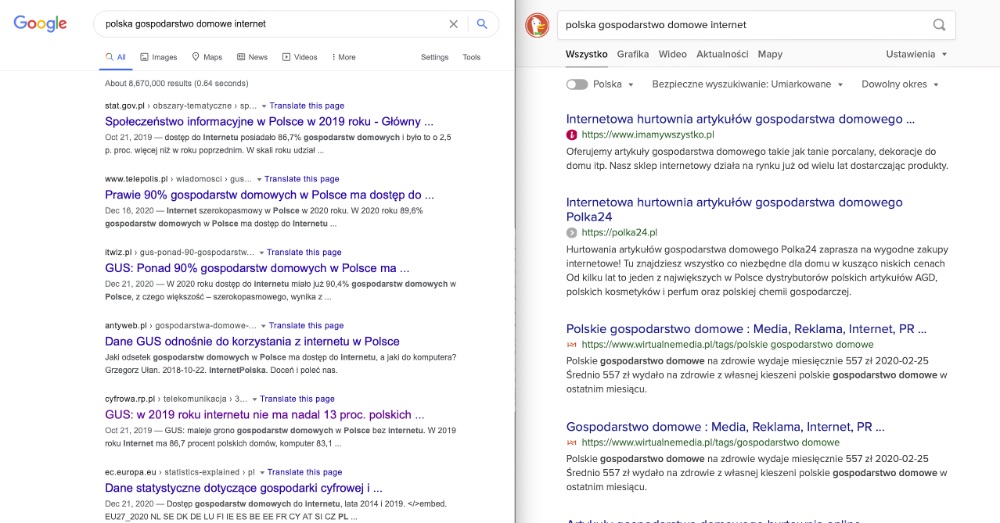
Task: Open Google Images tab
Action: point(159,57)
